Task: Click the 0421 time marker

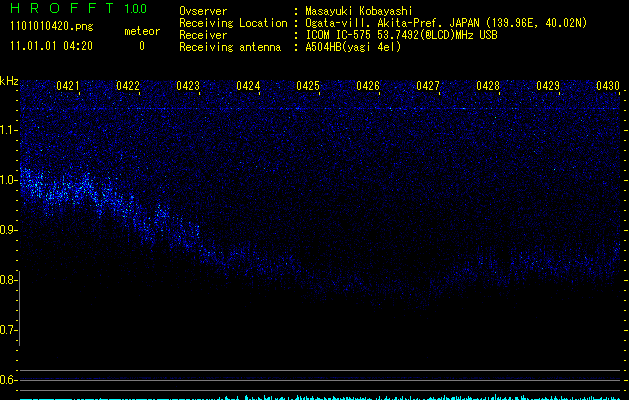Action: (x=68, y=86)
